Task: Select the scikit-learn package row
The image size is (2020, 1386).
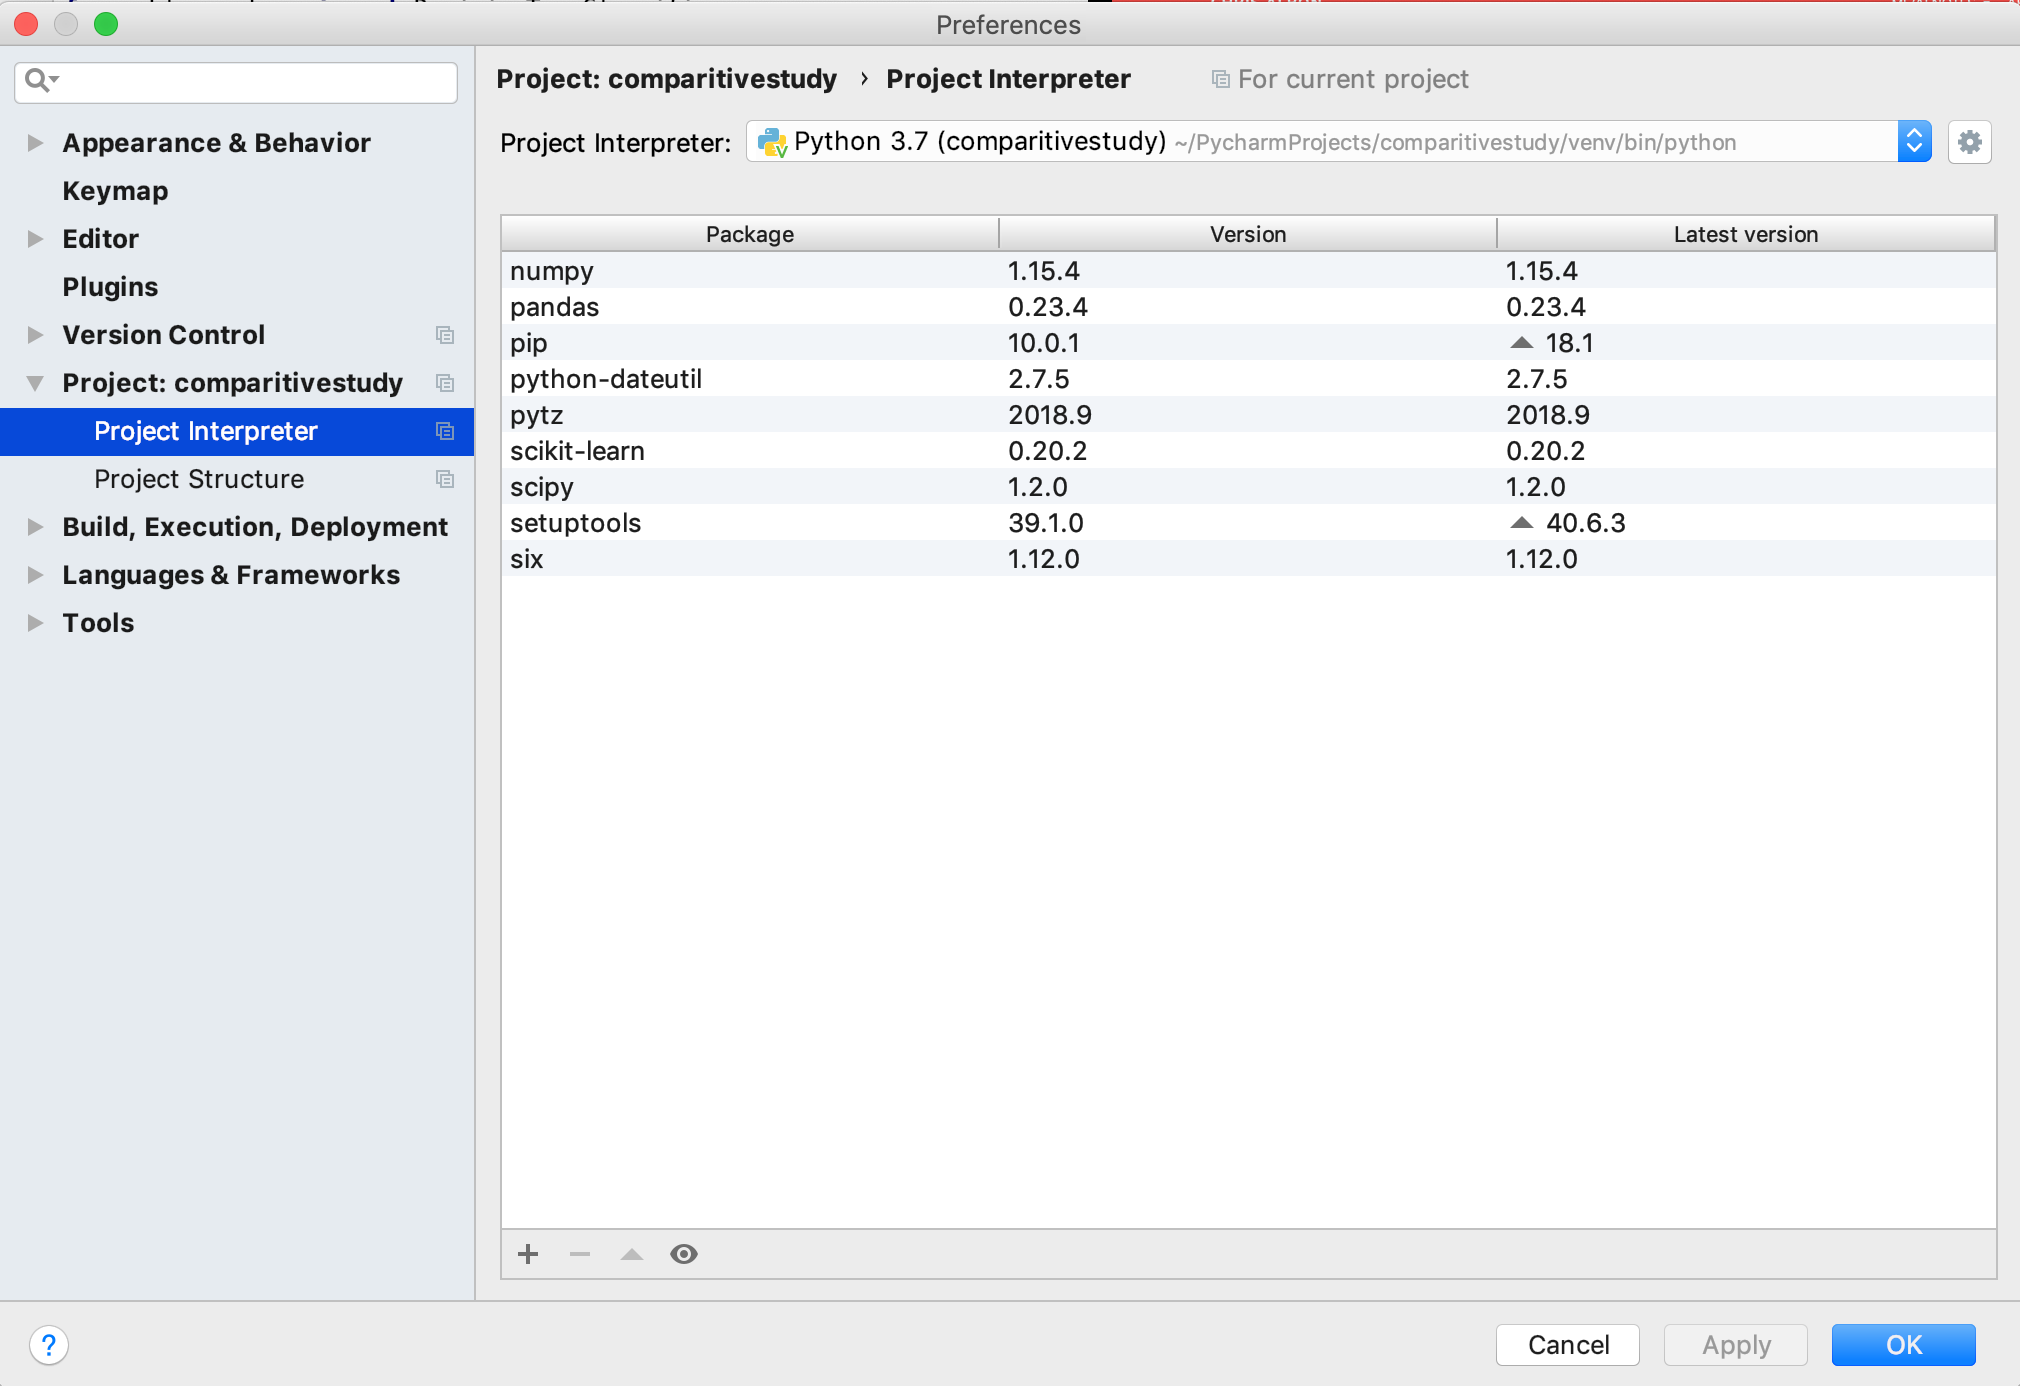Action: [1248, 451]
